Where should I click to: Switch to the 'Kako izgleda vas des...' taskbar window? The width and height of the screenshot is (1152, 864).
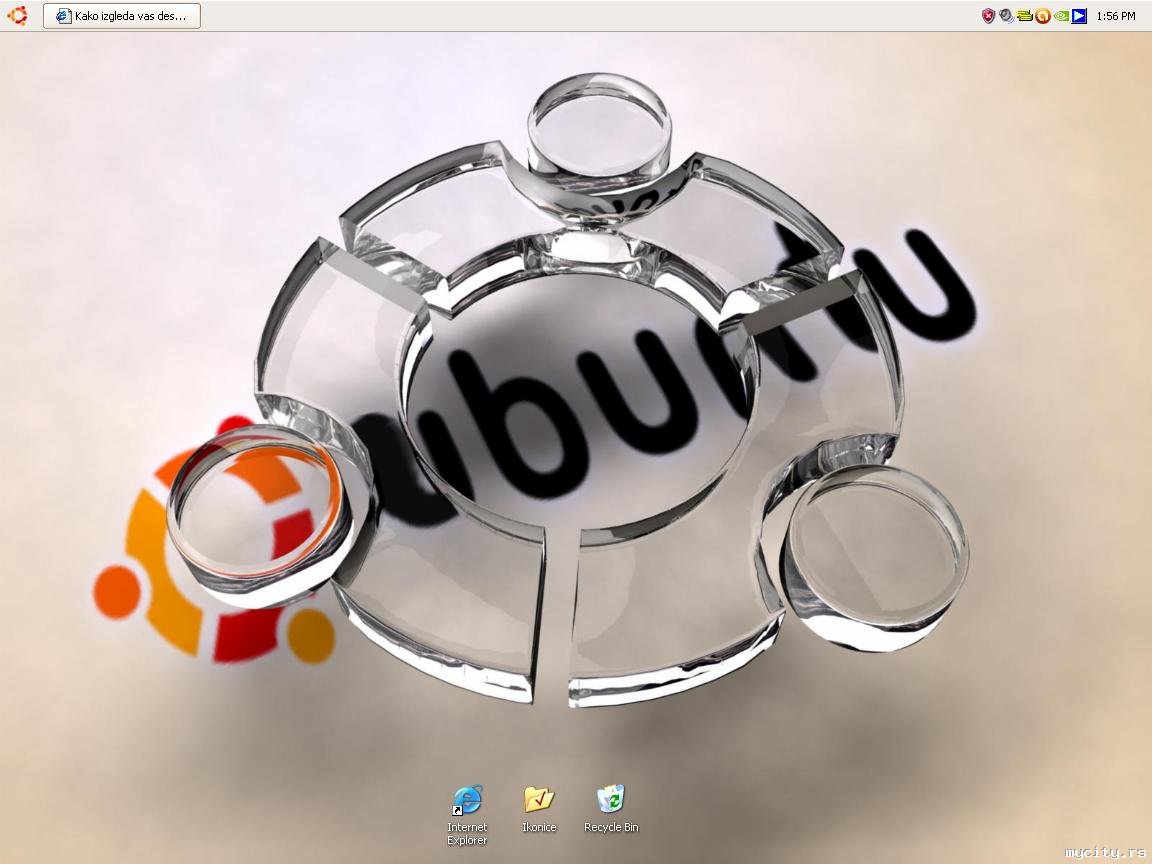click(x=122, y=15)
